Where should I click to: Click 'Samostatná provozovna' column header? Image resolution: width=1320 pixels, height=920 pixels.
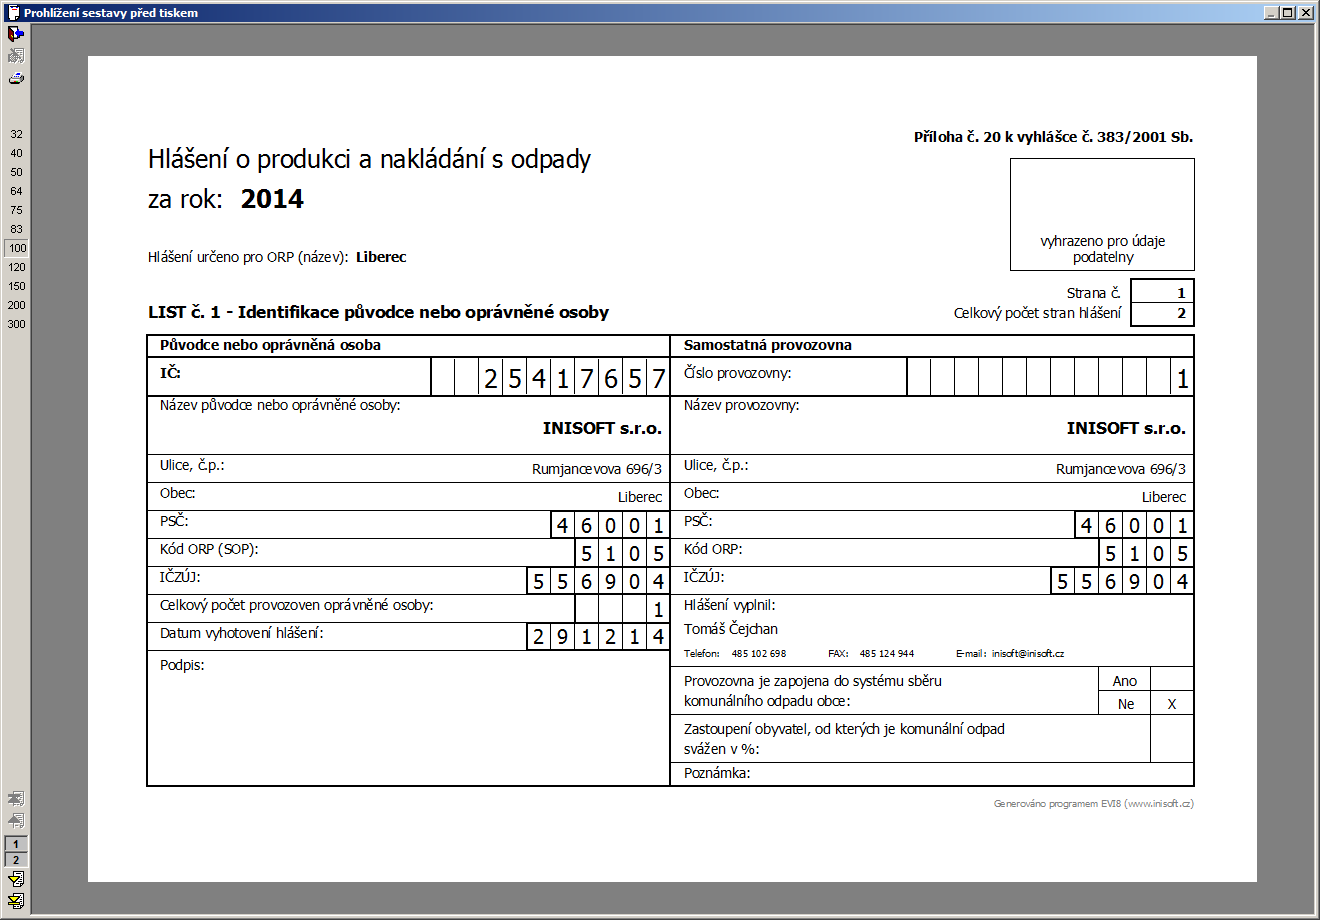(x=768, y=345)
